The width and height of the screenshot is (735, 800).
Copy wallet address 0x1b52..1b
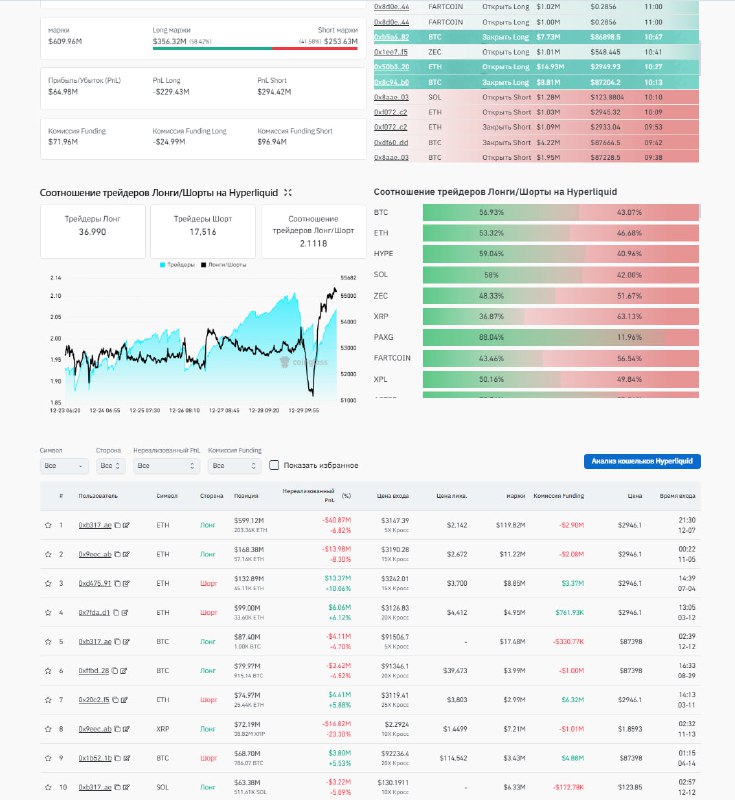pyautogui.click(x=116, y=757)
